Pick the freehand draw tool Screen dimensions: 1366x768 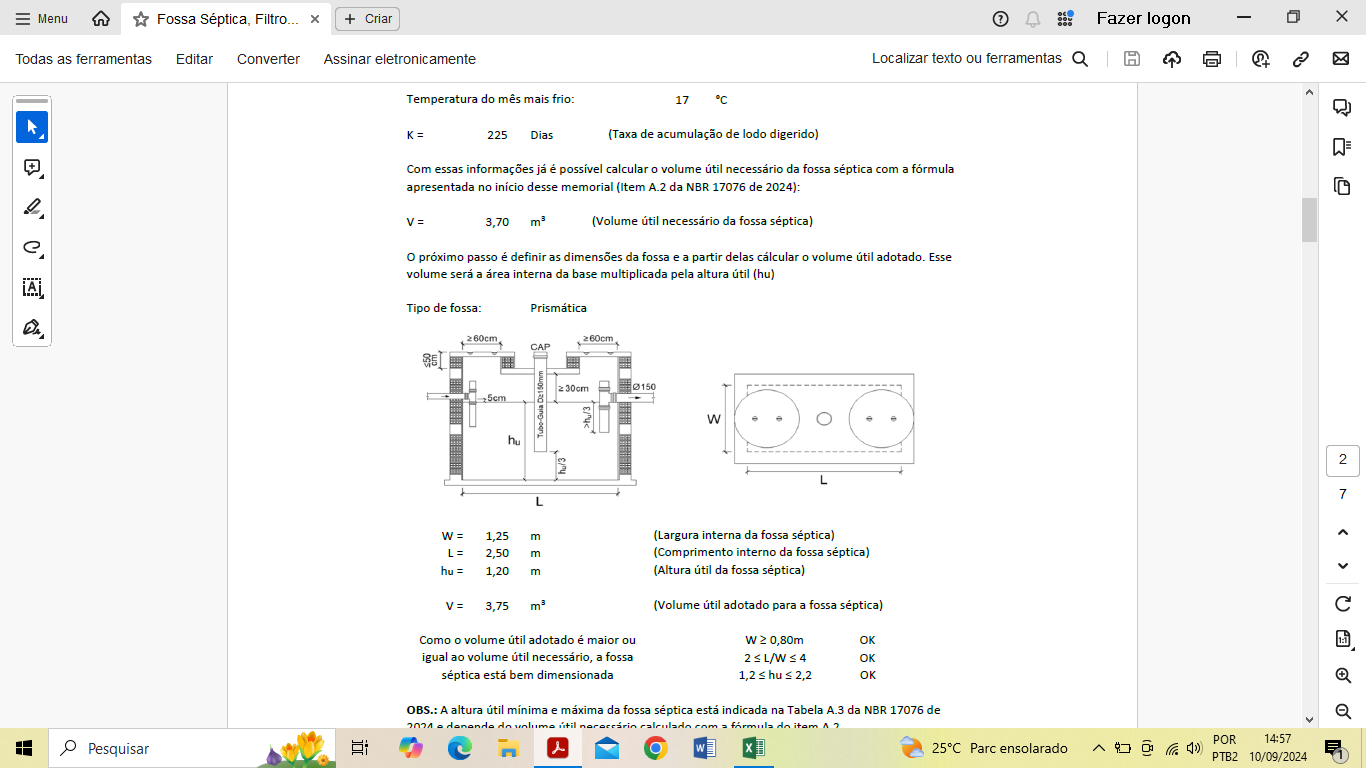(32, 248)
